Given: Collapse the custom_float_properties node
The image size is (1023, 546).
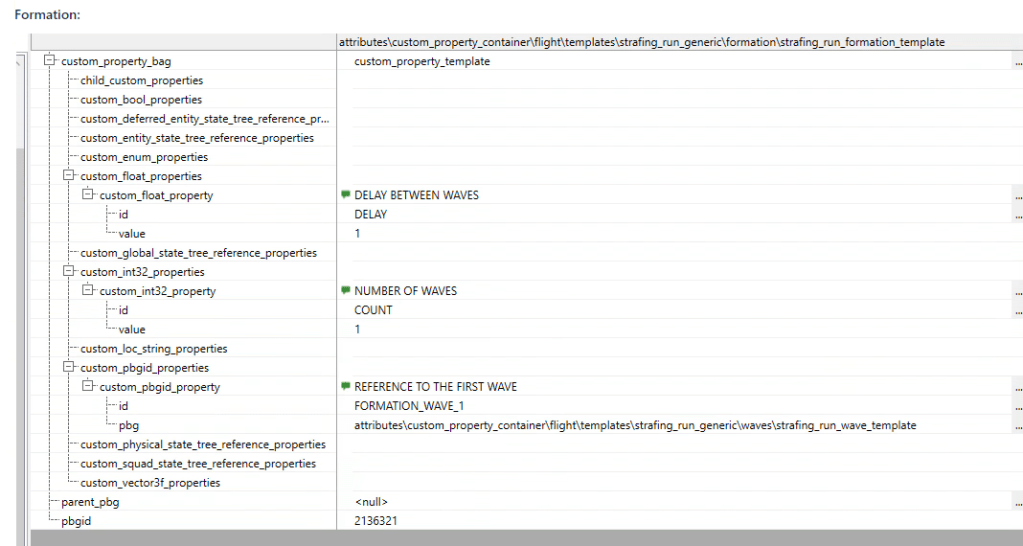Looking at the screenshot, I should coord(68,176).
